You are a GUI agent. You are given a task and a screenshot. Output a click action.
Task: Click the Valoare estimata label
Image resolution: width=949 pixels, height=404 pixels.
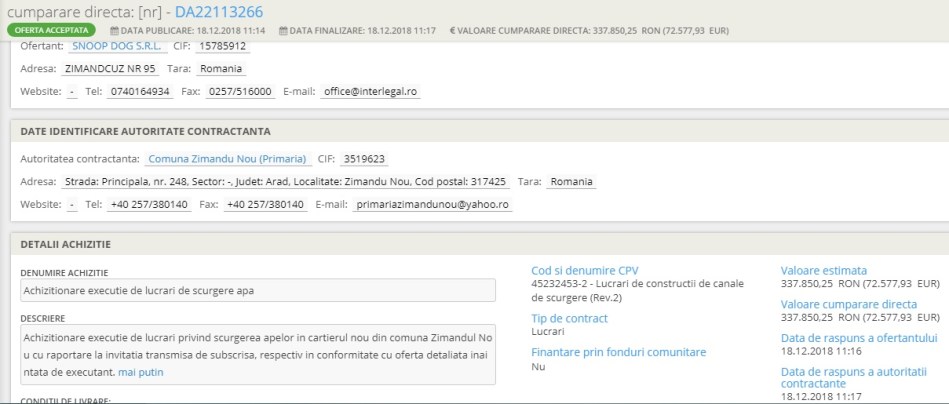(823, 270)
